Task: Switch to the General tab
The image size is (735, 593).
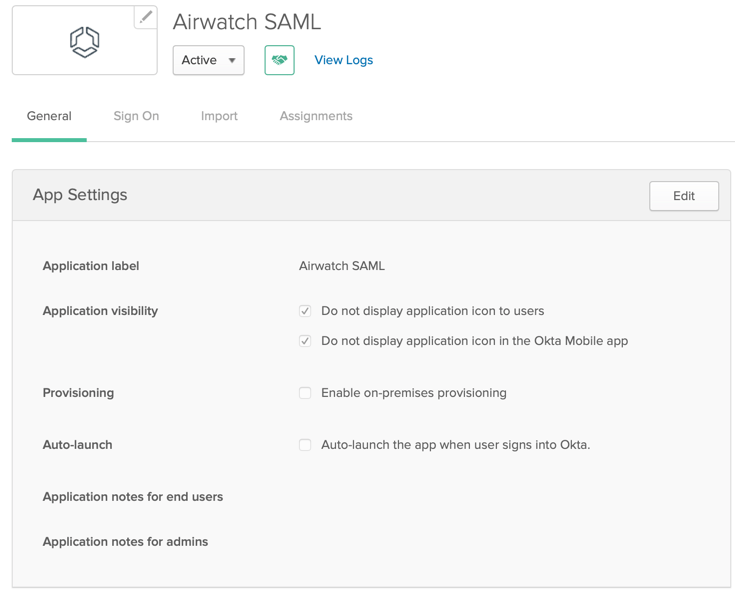Action: pos(49,116)
